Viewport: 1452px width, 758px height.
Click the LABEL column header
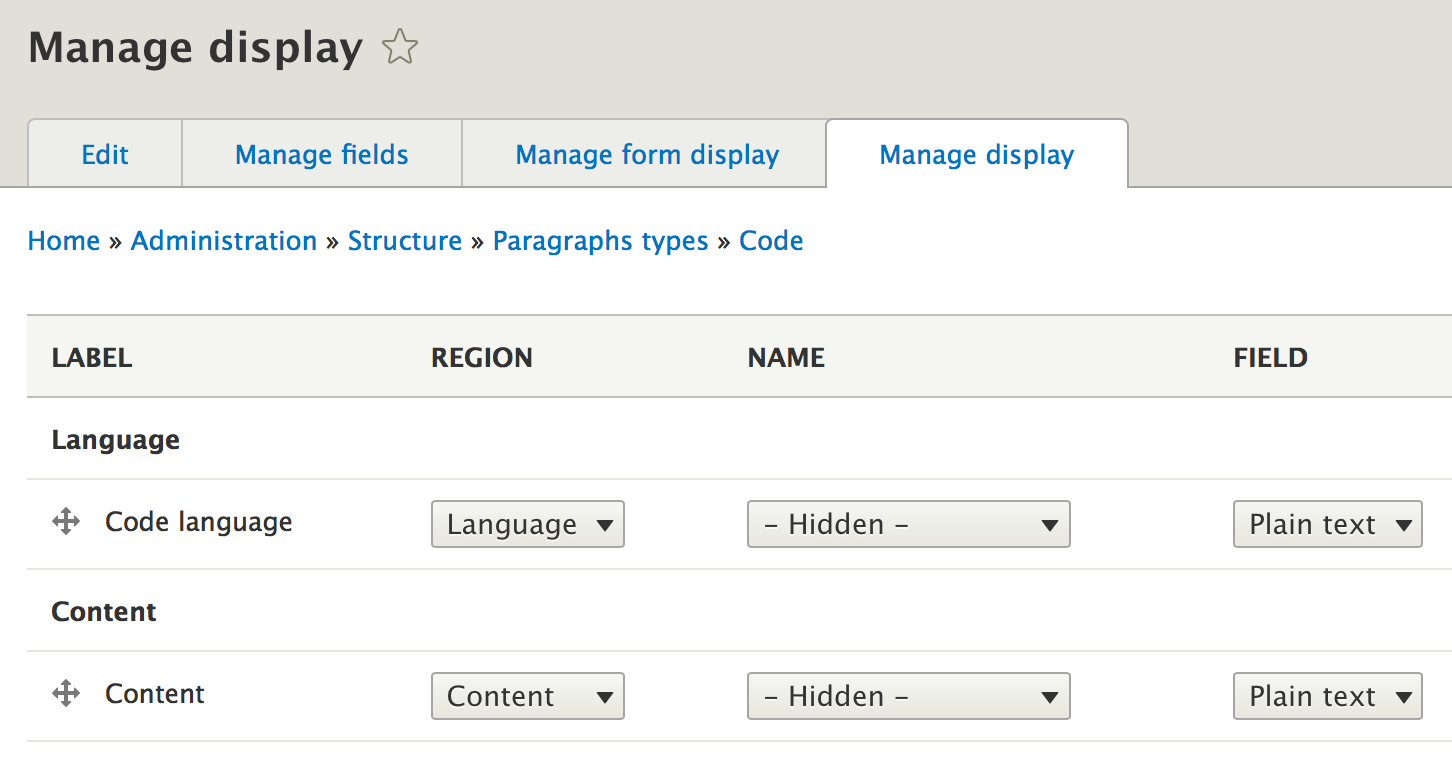[x=91, y=357]
